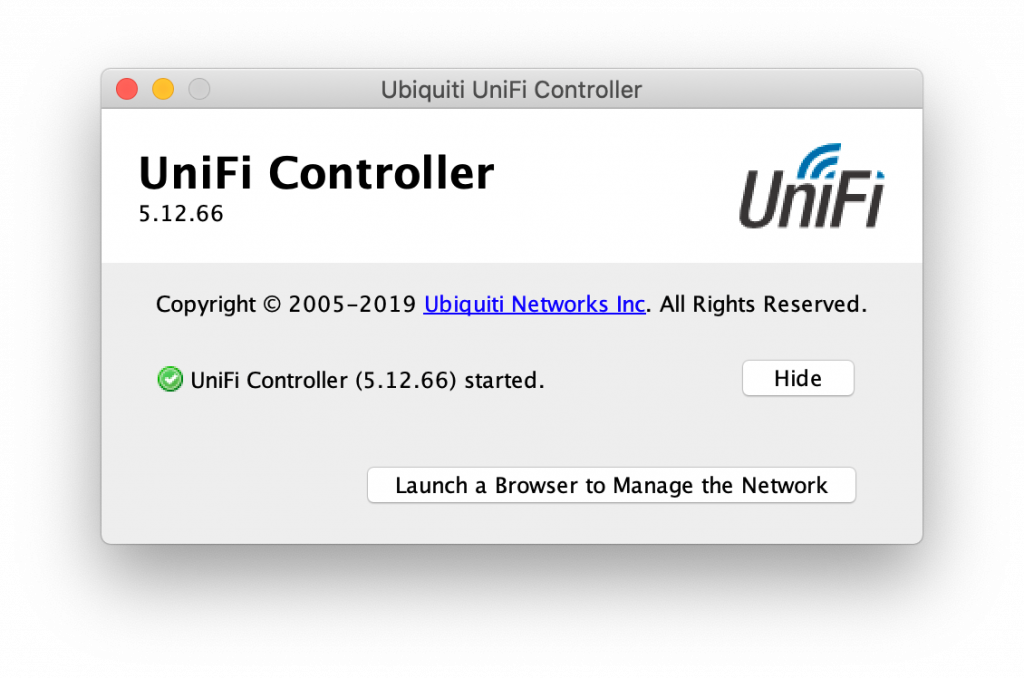Hide the controller window
Screen dimensions: 1024x678
[x=797, y=378]
